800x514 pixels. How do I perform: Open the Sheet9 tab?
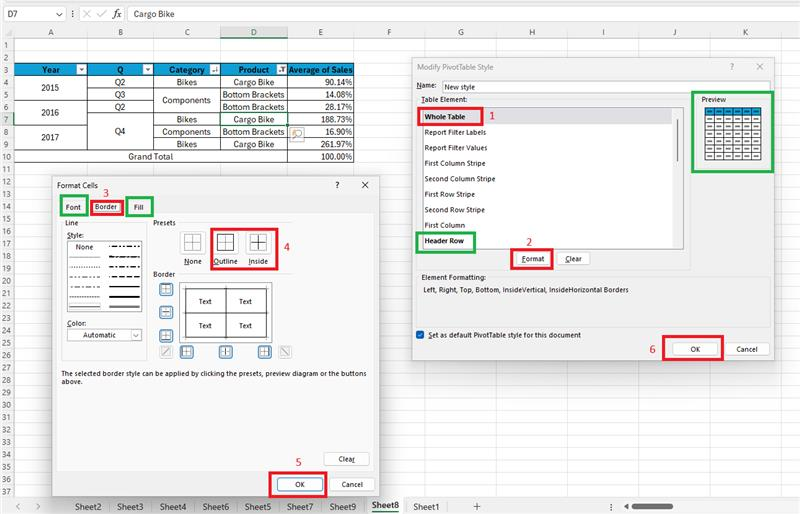(342, 506)
